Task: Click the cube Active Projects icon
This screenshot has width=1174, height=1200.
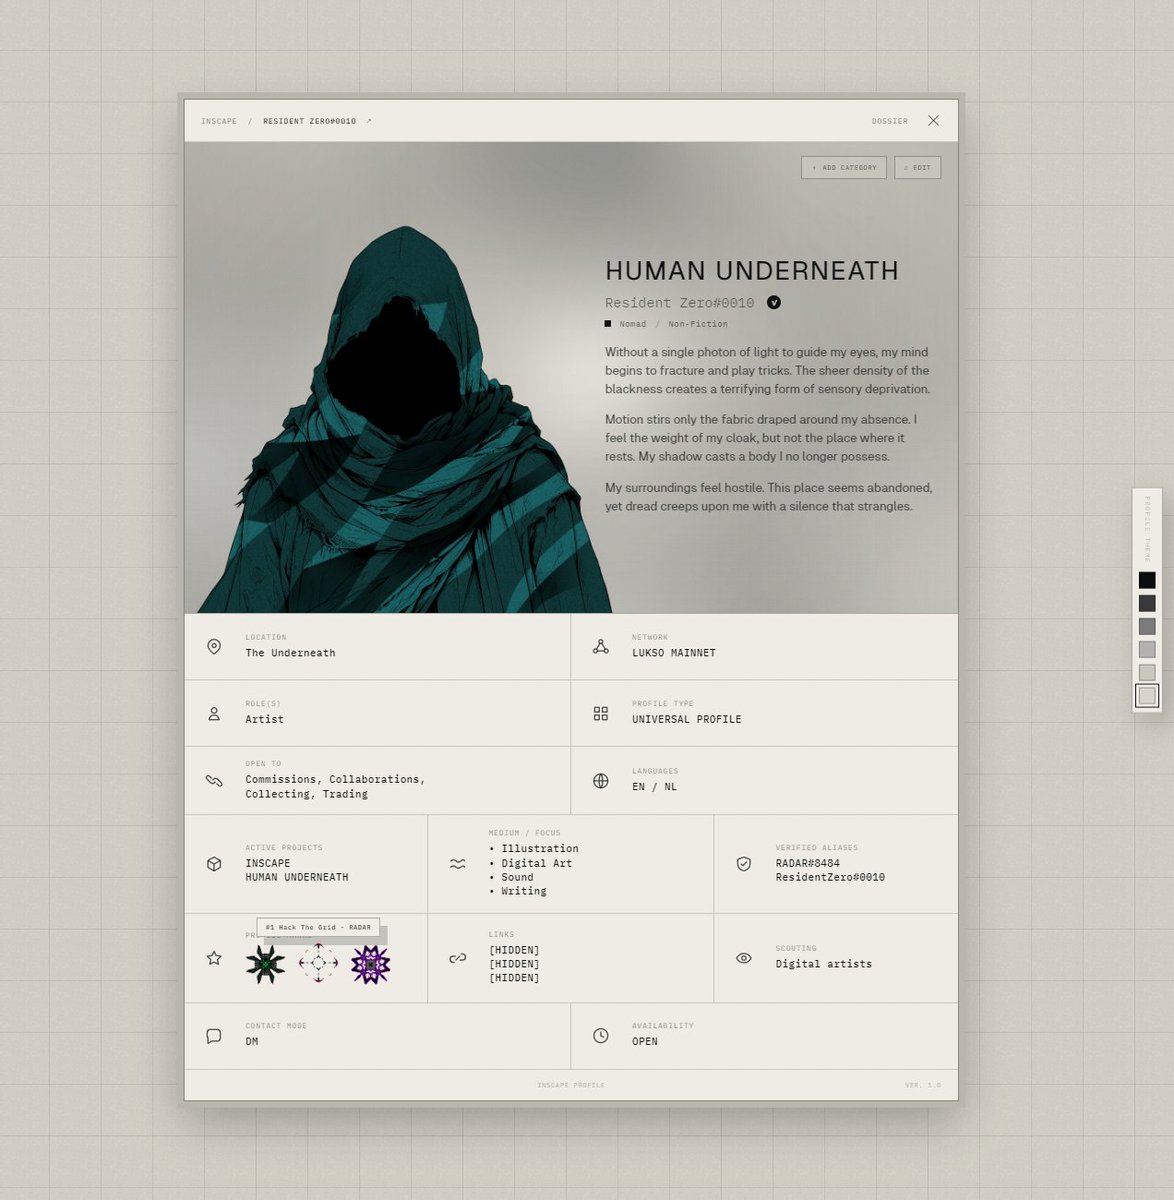Action: coord(214,864)
